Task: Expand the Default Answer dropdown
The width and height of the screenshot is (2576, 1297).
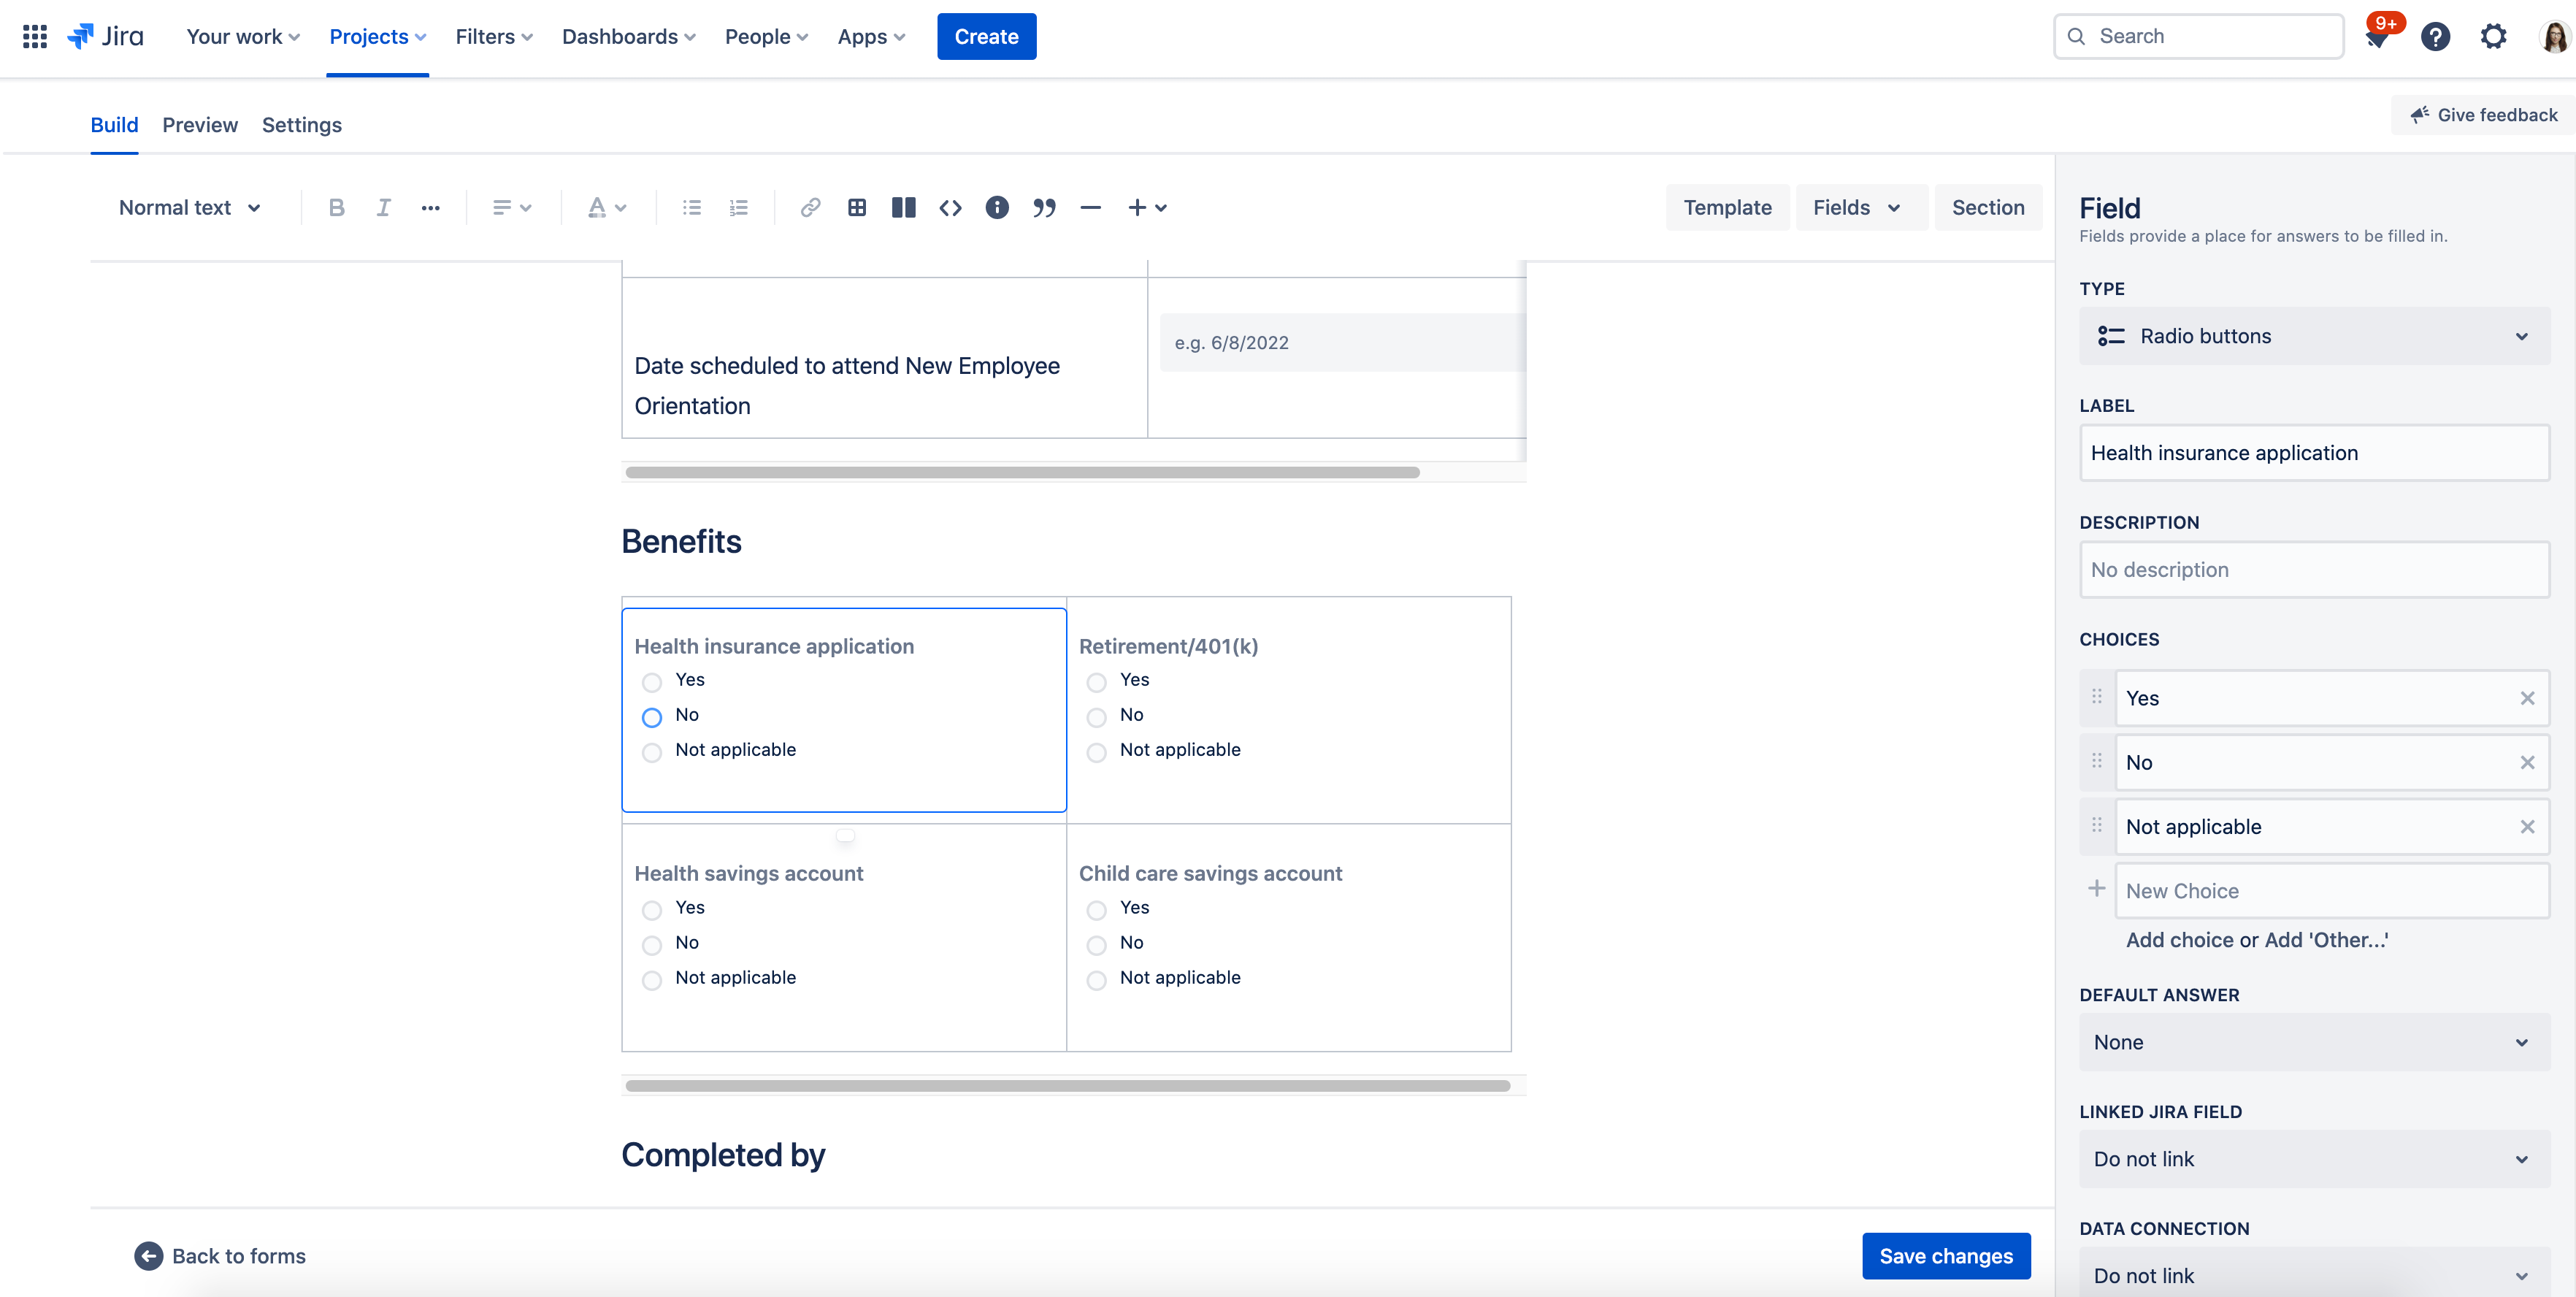Action: tap(2314, 1042)
